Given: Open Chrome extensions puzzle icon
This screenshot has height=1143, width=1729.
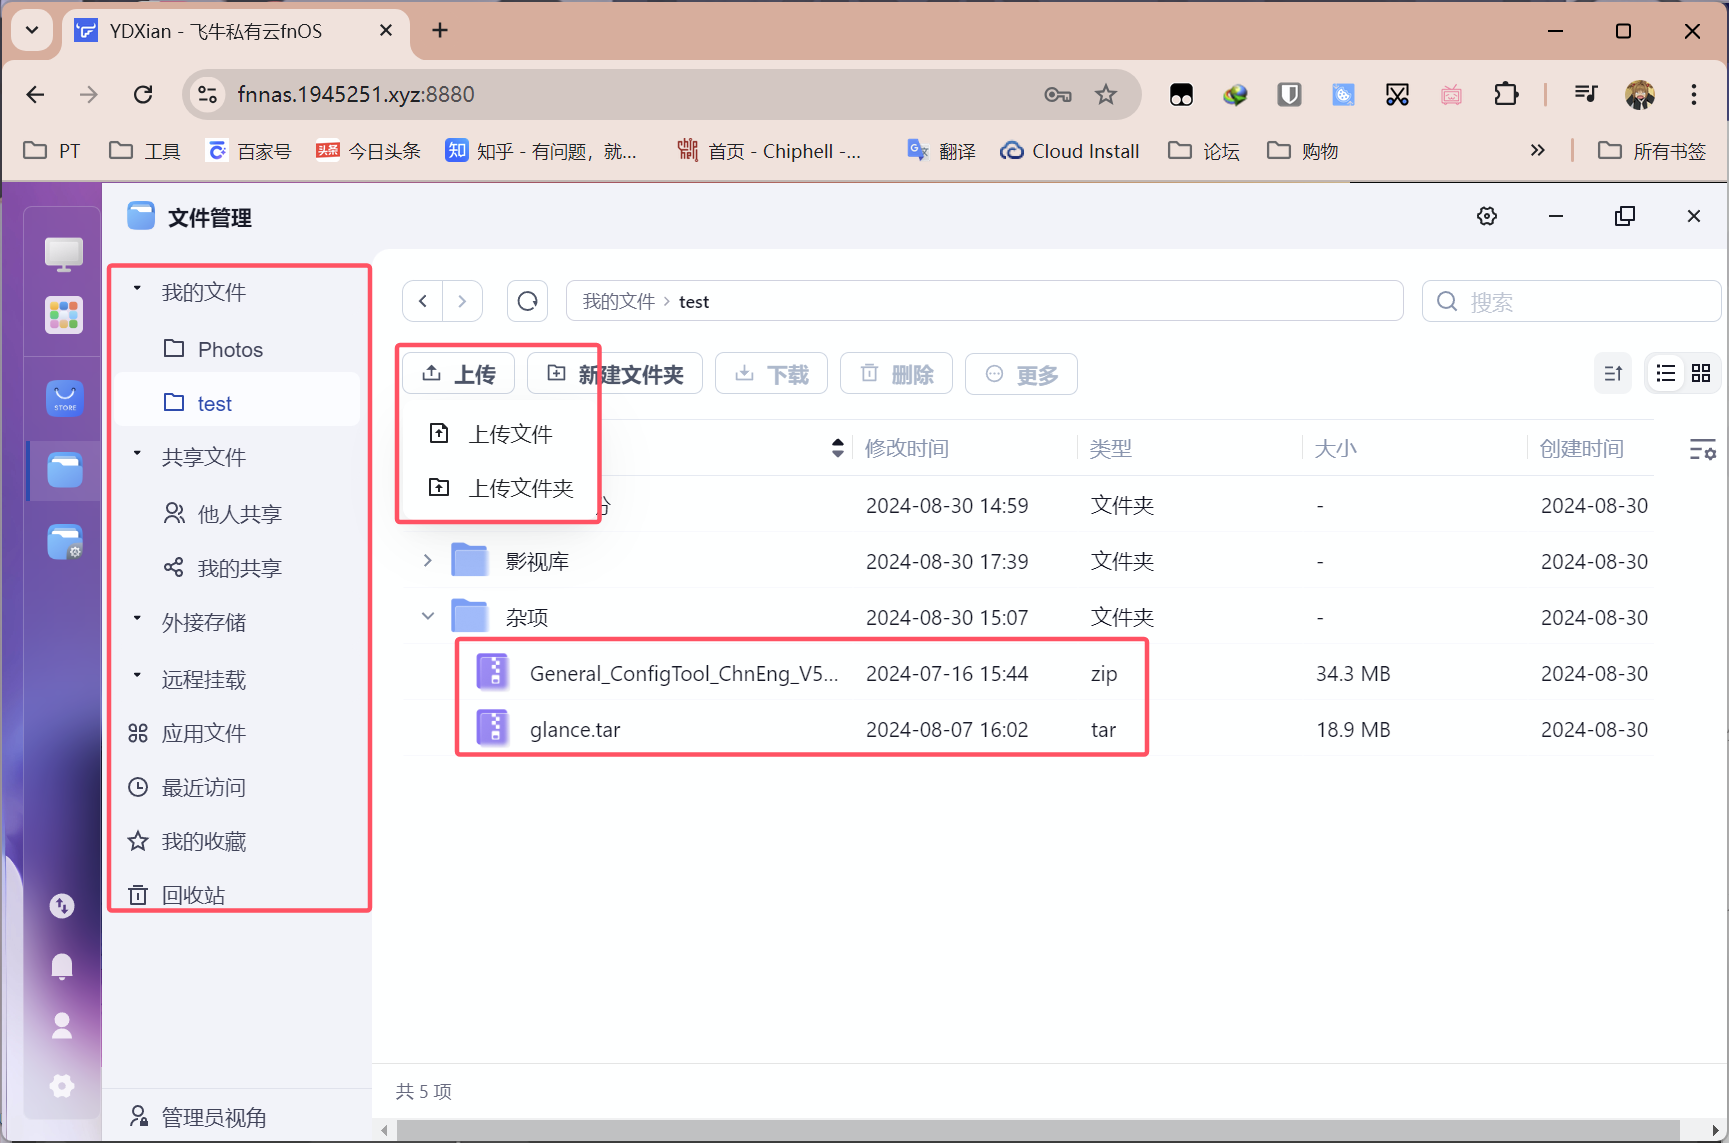Looking at the screenshot, I should pos(1506,94).
